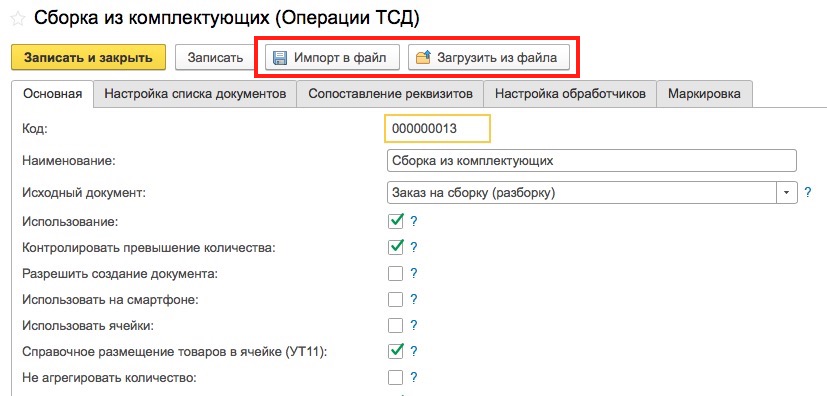Open Настройка списка документов tab

point(195,94)
